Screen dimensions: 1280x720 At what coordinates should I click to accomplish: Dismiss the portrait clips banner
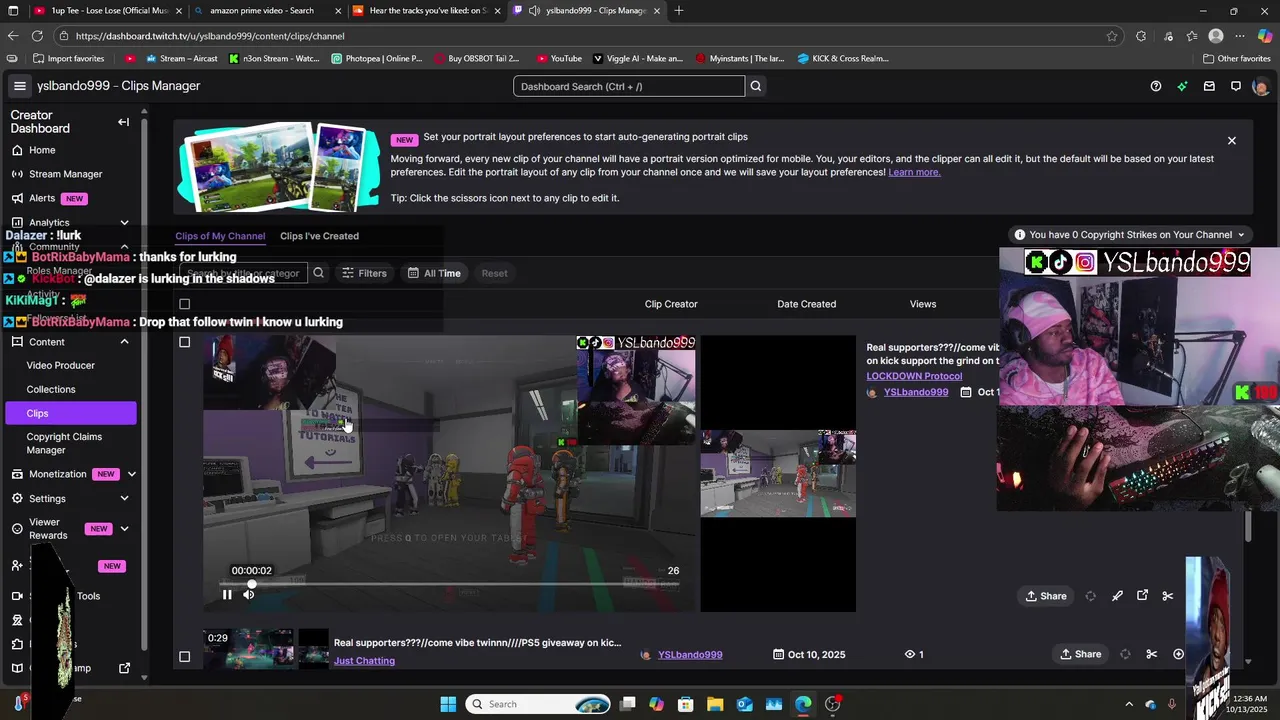[1232, 141]
